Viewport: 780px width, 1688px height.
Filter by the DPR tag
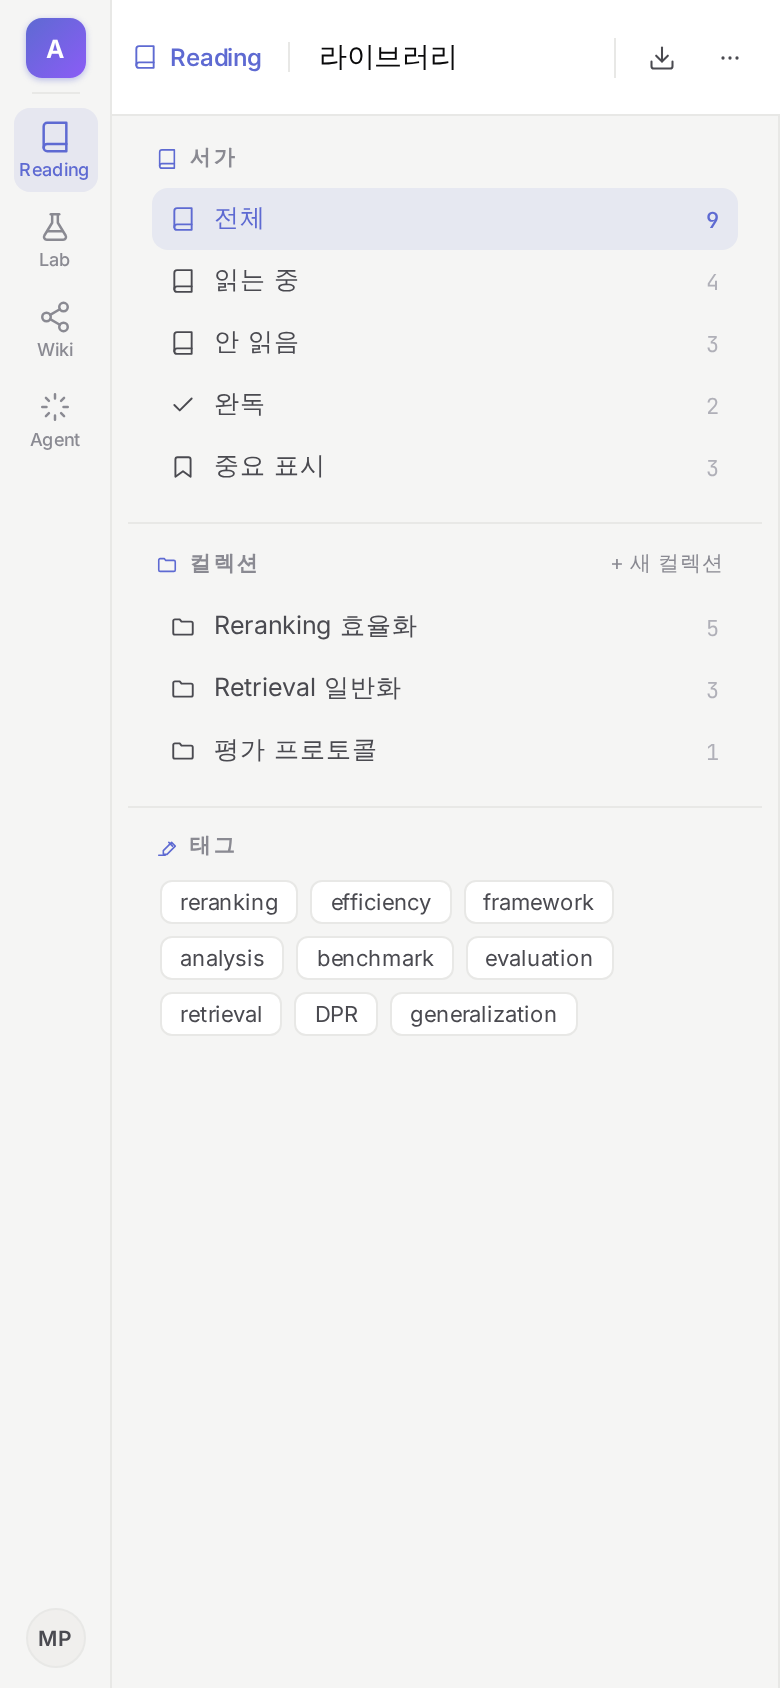coord(336,1014)
